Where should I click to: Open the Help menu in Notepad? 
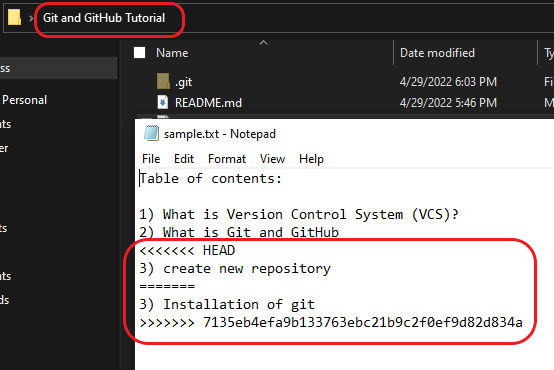(x=311, y=159)
